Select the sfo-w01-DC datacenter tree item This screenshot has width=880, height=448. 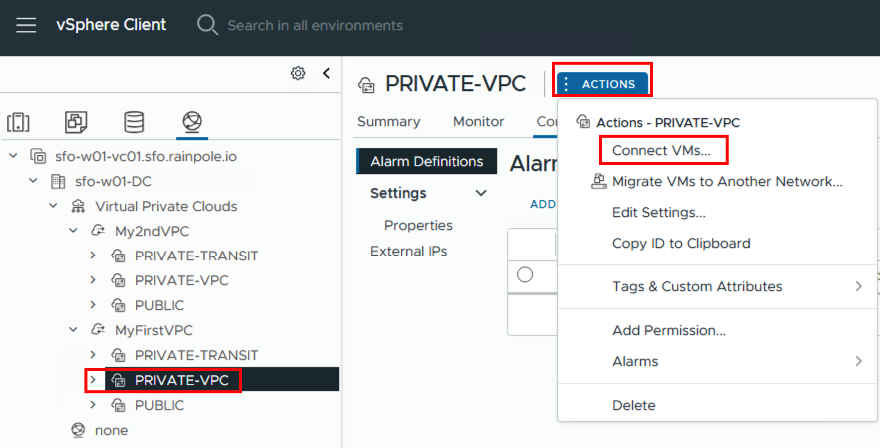(x=112, y=181)
